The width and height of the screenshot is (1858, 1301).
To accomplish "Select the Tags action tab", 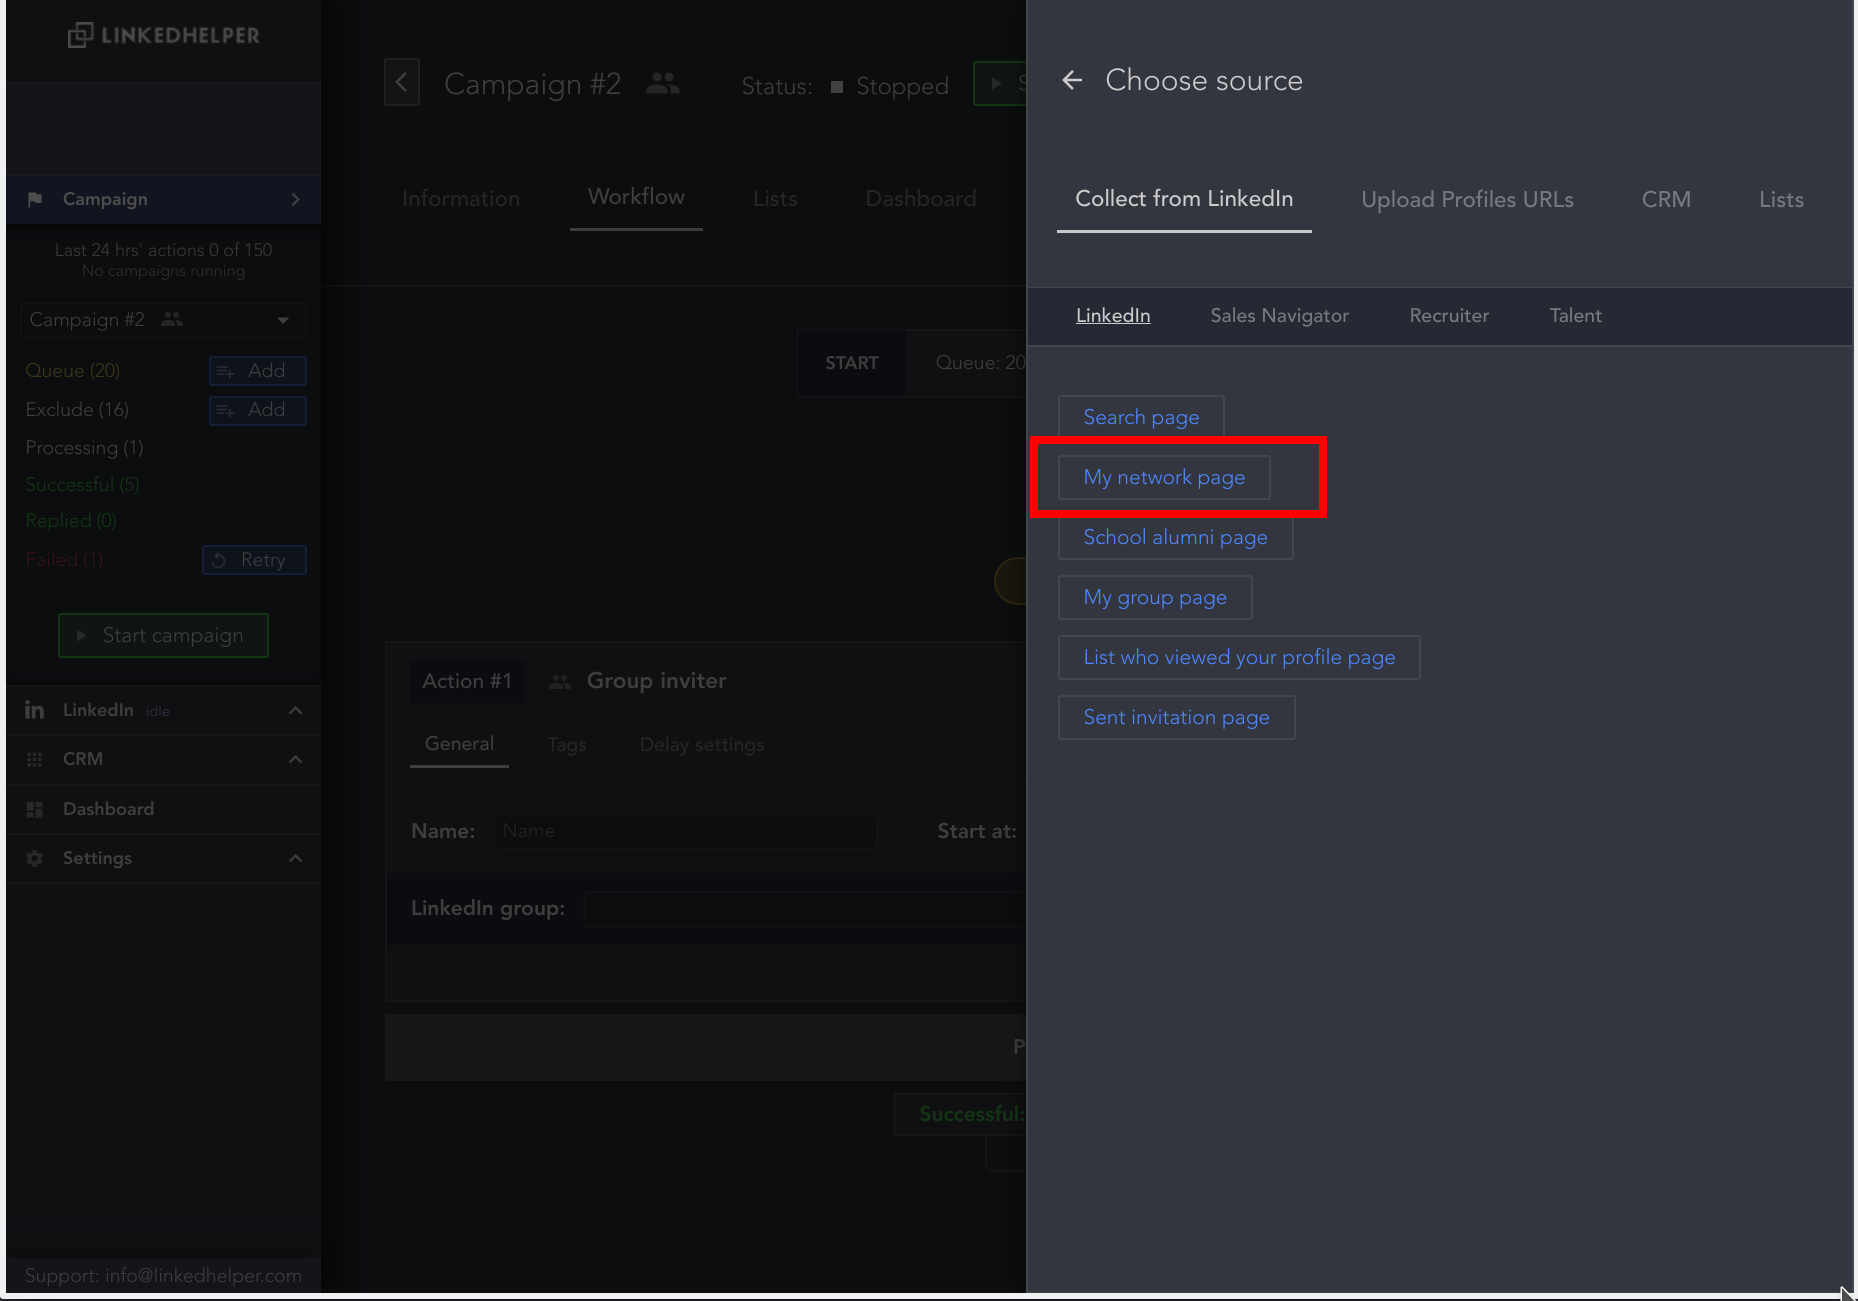I will click(567, 745).
